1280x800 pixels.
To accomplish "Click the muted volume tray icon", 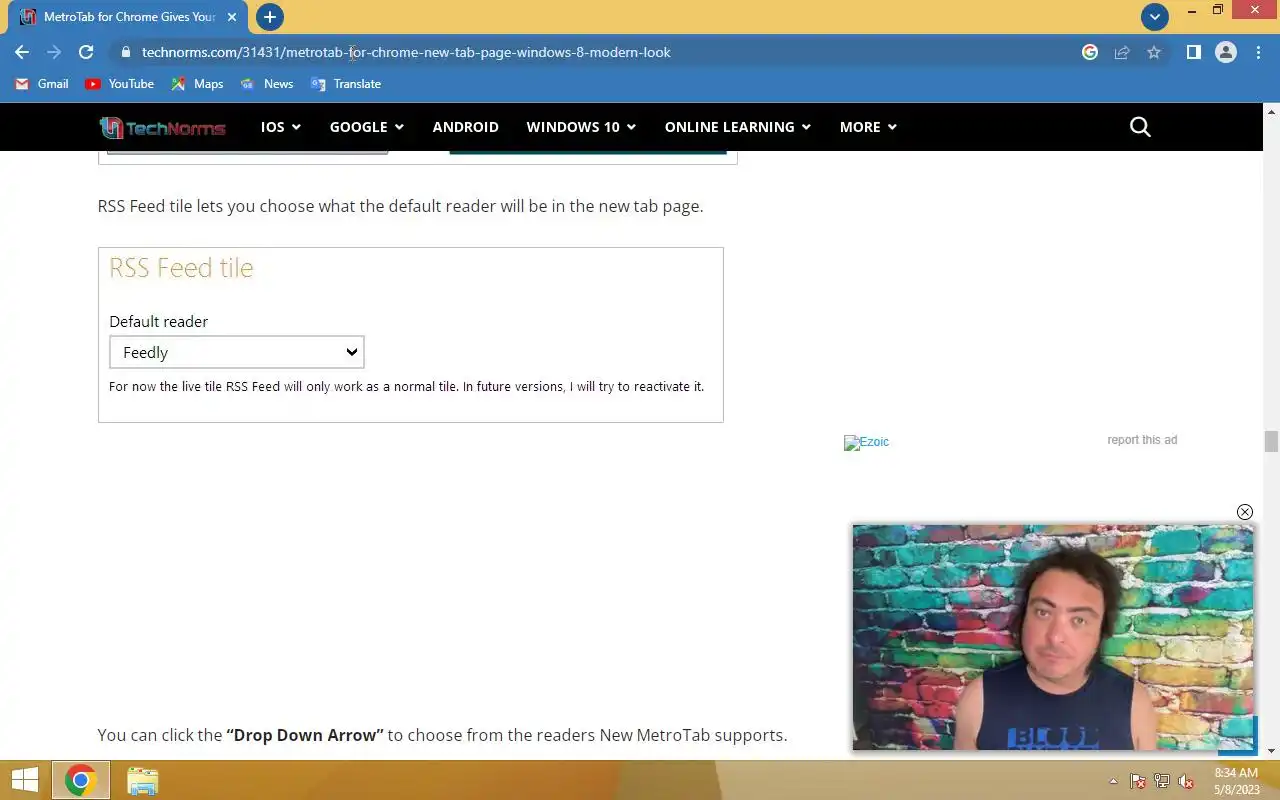I will [1186, 782].
